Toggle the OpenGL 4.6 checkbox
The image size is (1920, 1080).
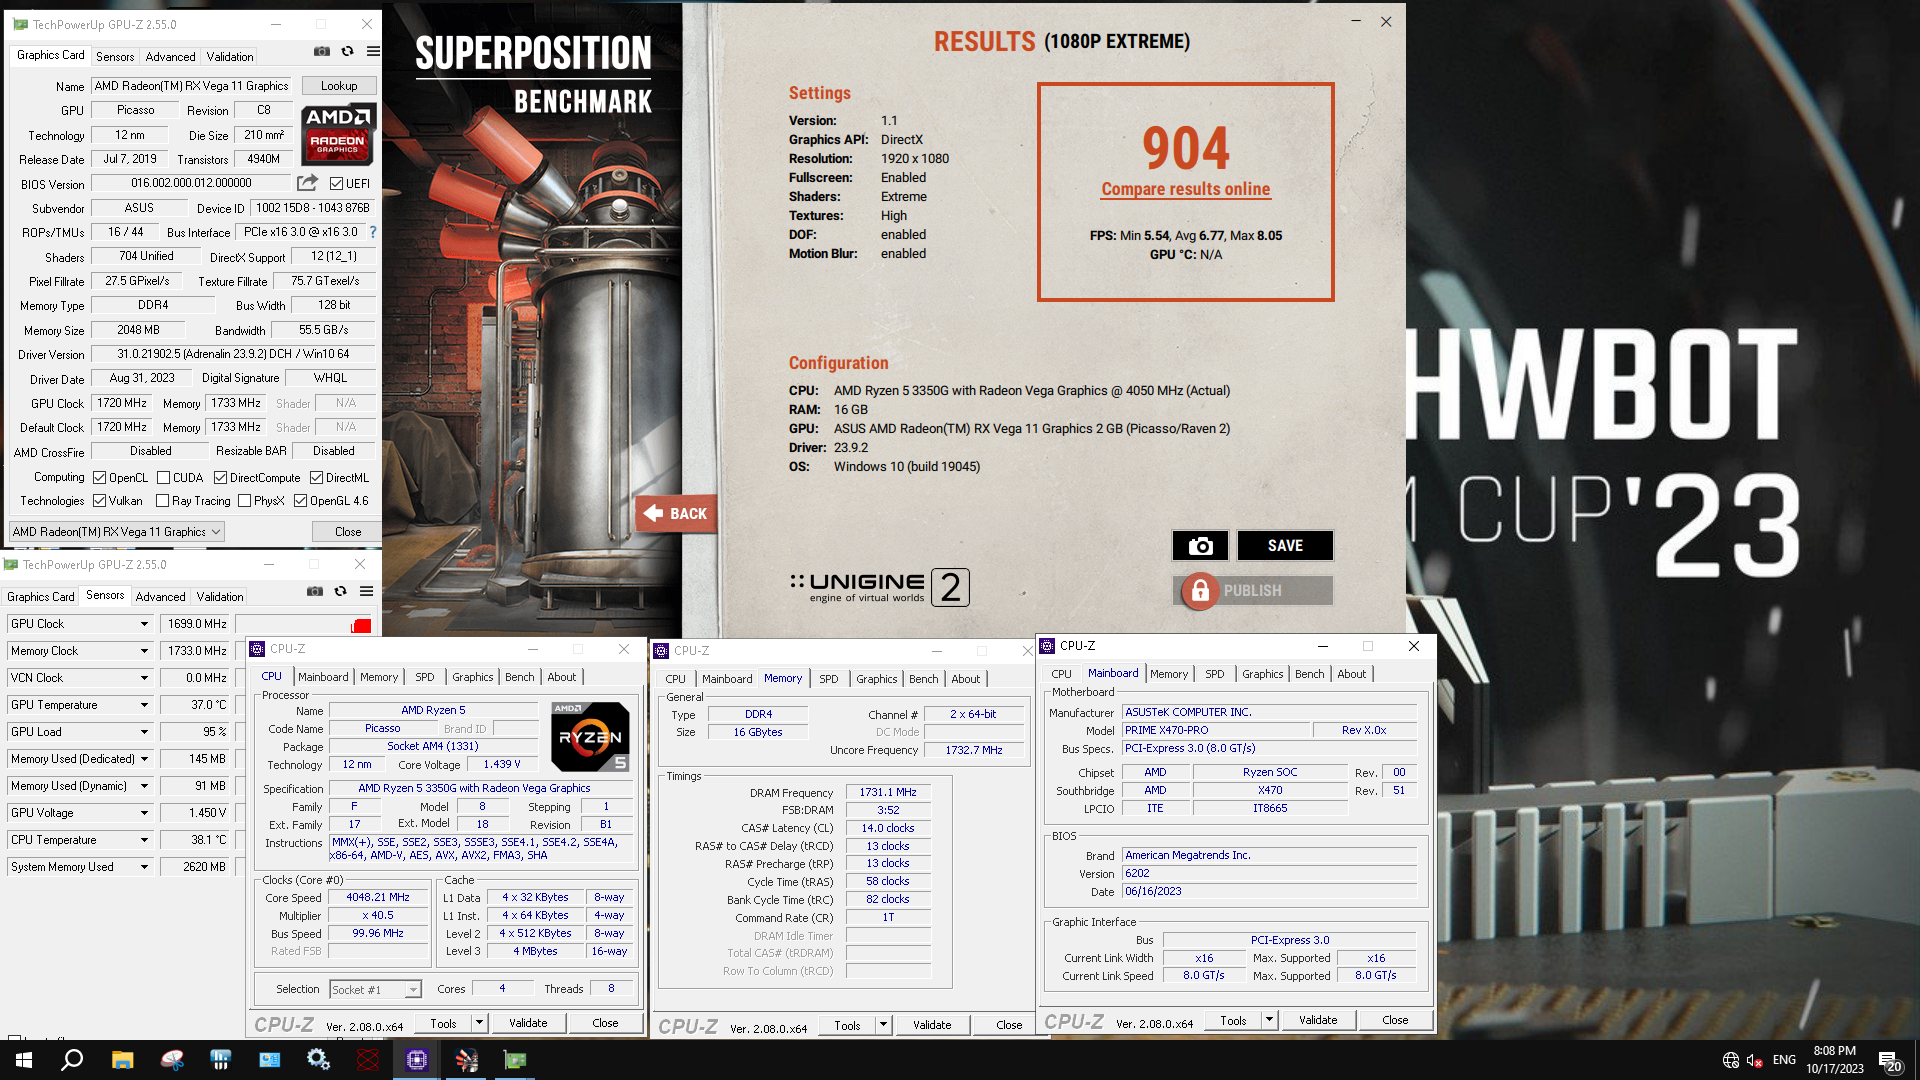point(301,501)
